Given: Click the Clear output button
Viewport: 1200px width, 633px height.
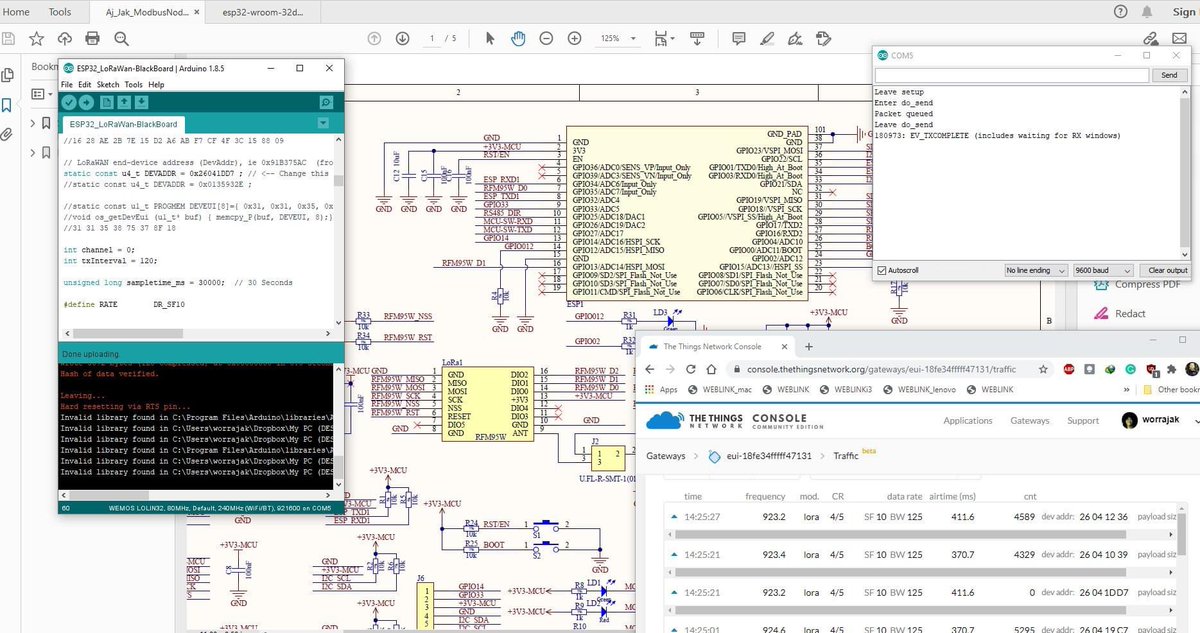Looking at the screenshot, I should [1165, 271].
